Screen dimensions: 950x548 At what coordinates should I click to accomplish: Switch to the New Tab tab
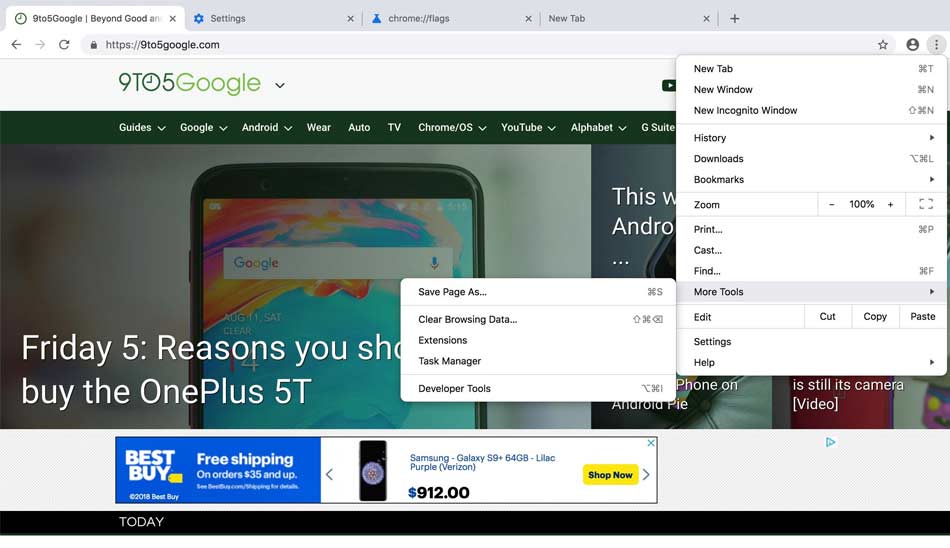629,19
